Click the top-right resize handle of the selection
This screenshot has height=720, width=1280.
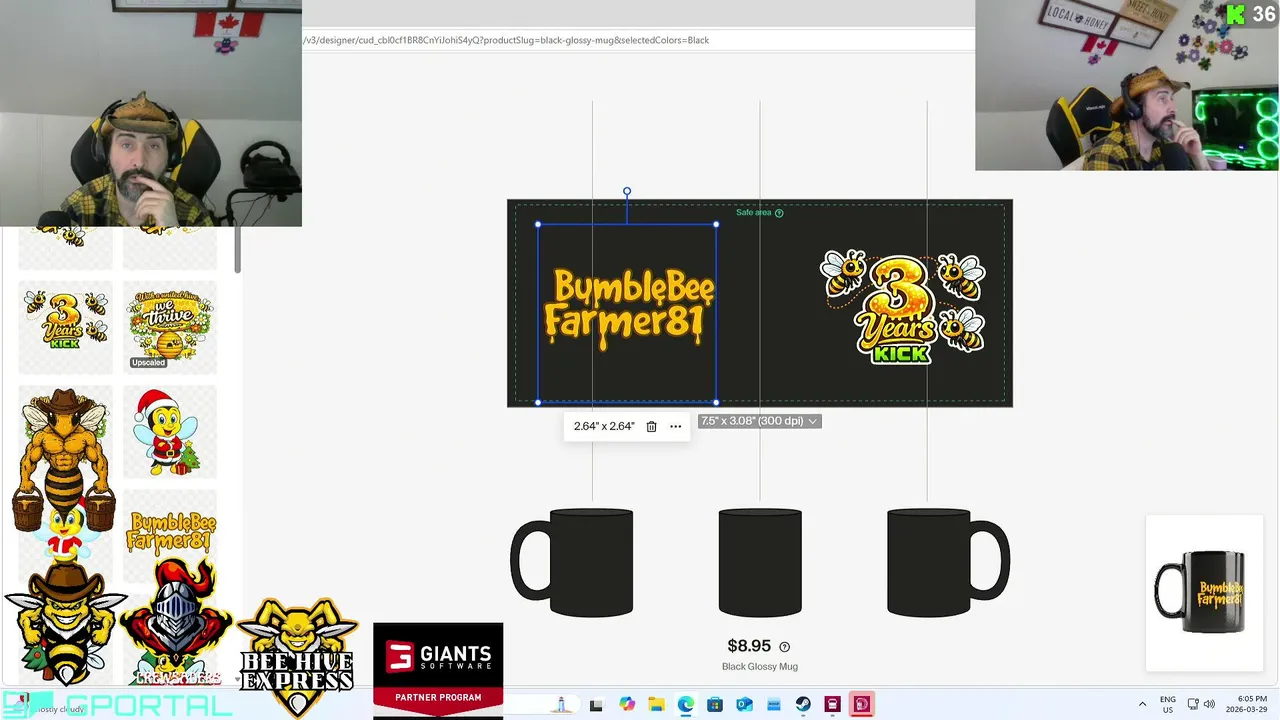716,224
